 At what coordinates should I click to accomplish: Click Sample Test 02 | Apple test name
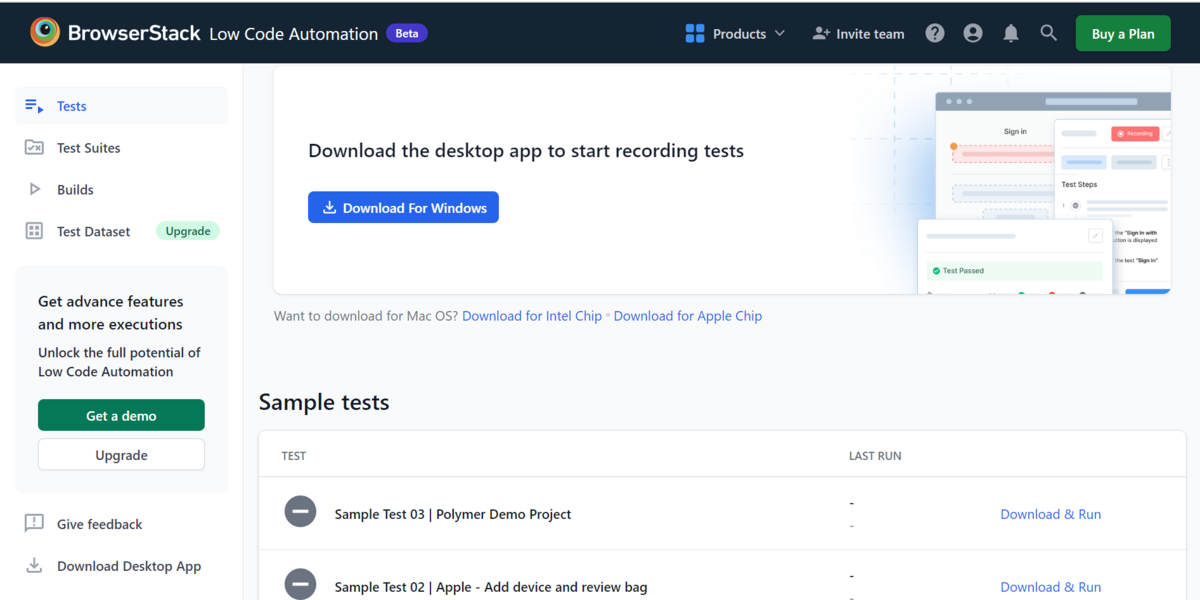tap(491, 587)
